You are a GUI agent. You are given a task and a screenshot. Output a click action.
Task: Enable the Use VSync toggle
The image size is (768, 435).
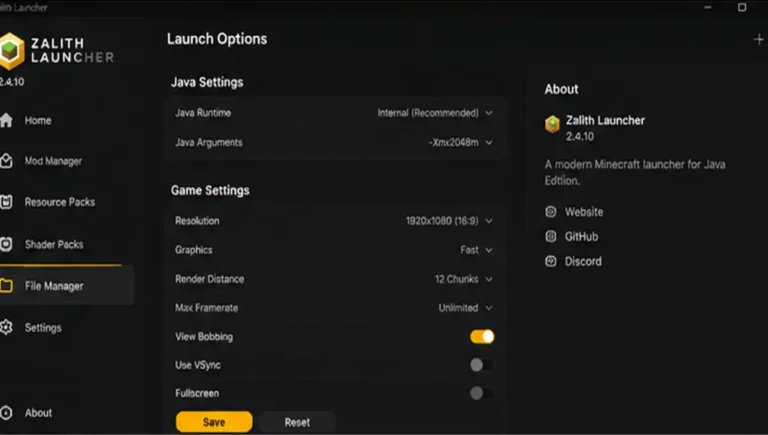(482, 365)
